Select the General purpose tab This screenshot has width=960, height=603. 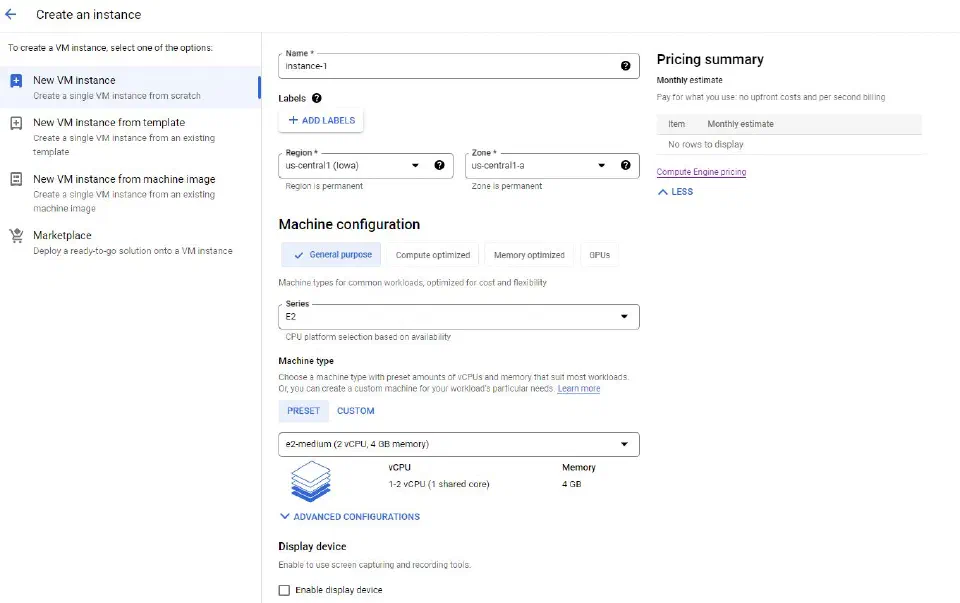[331, 255]
